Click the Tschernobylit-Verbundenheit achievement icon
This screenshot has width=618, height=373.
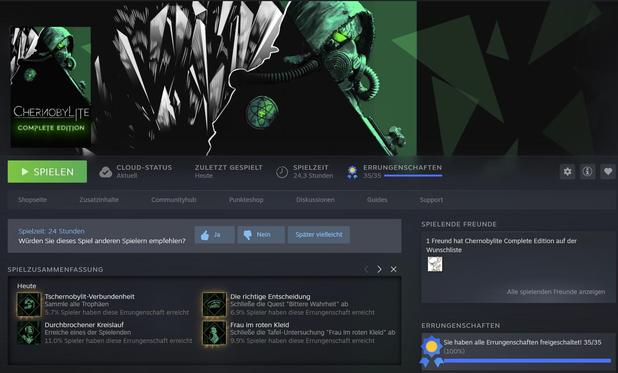29,304
